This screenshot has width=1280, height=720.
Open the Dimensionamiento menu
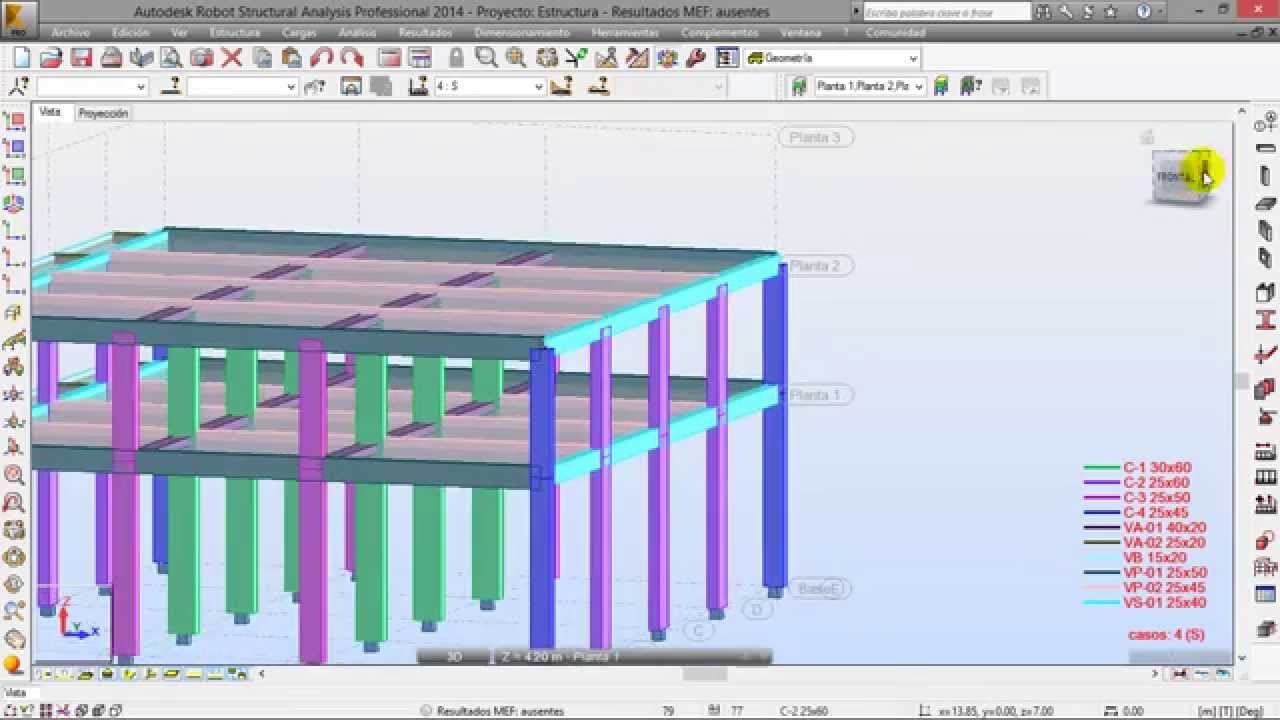tap(522, 33)
